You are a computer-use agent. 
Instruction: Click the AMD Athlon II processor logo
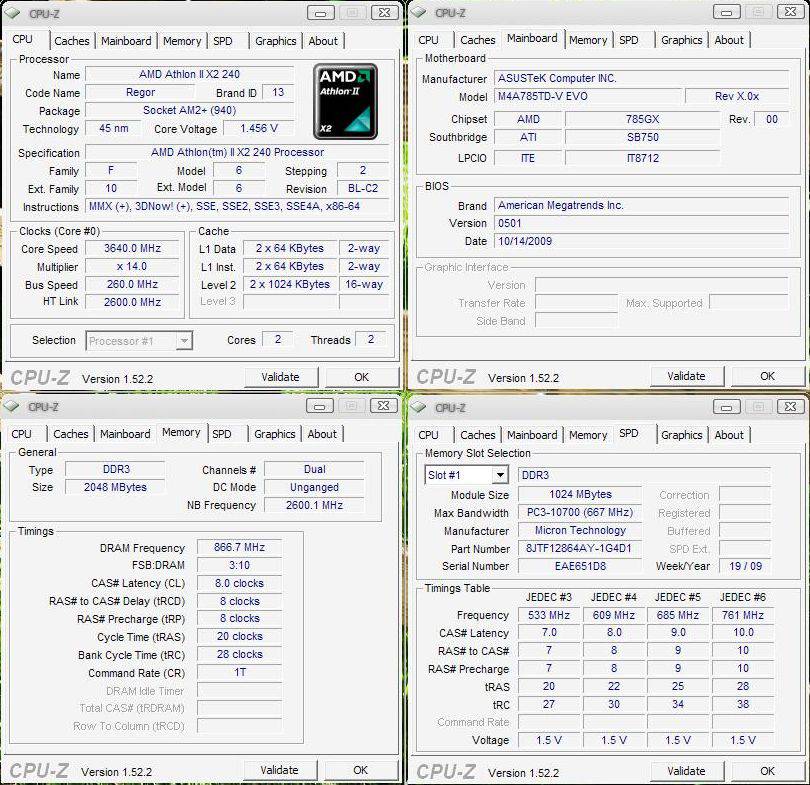[x=346, y=101]
